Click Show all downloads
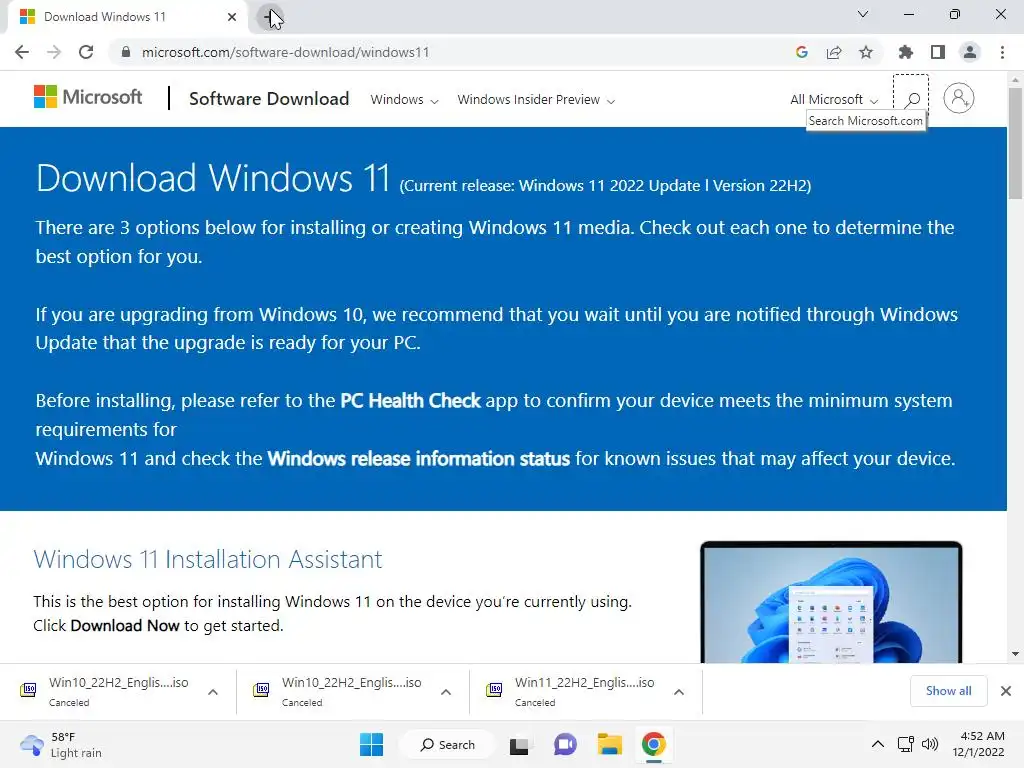The image size is (1024, 768). (948, 691)
